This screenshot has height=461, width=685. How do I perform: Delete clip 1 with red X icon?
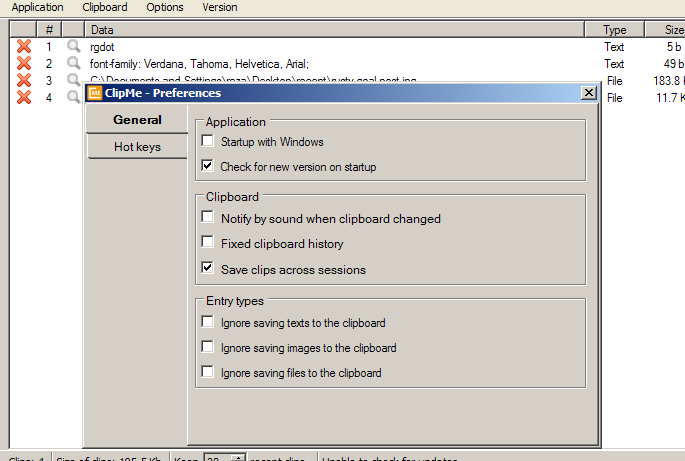[24, 46]
